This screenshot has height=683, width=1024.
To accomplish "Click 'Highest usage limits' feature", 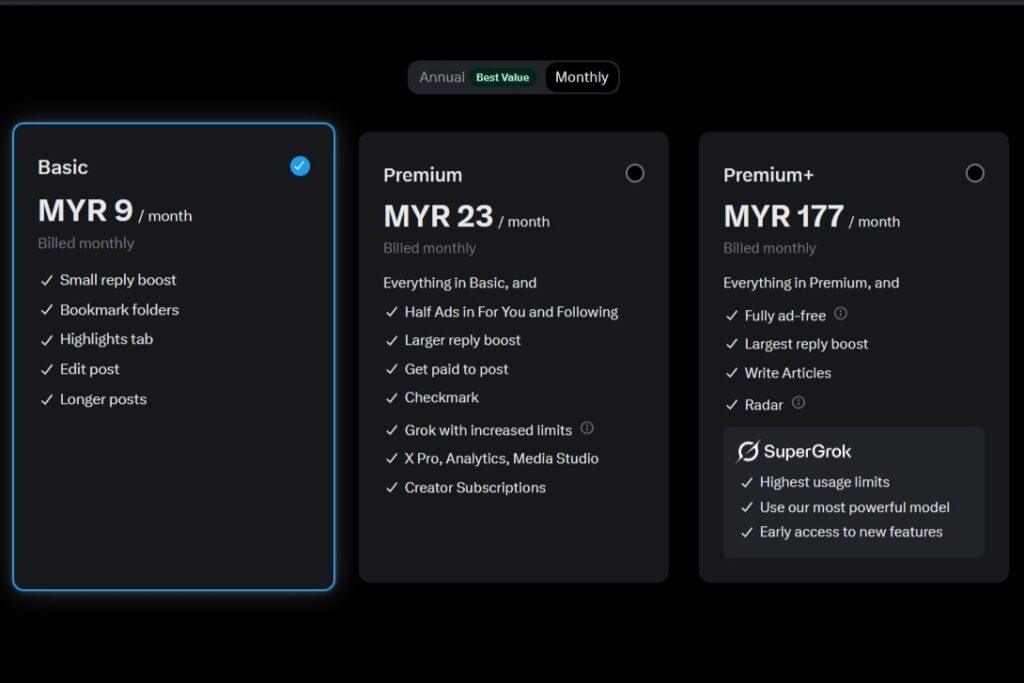I will click(824, 482).
